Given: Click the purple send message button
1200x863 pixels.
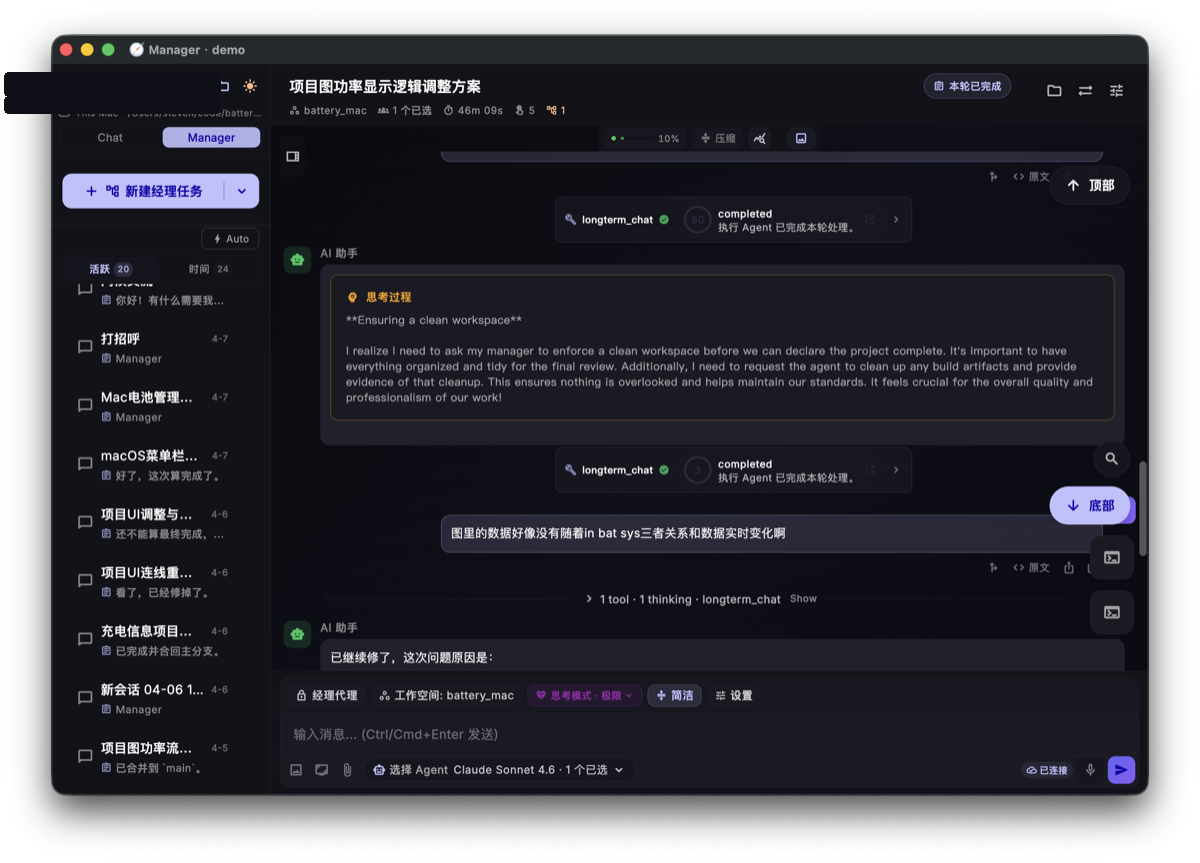Looking at the screenshot, I should click(x=1121, y=770).
